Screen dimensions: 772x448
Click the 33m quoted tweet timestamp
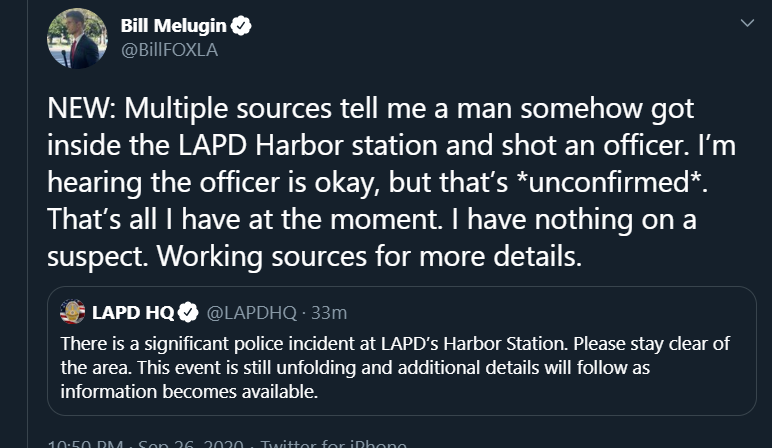(x=329, y=313)
